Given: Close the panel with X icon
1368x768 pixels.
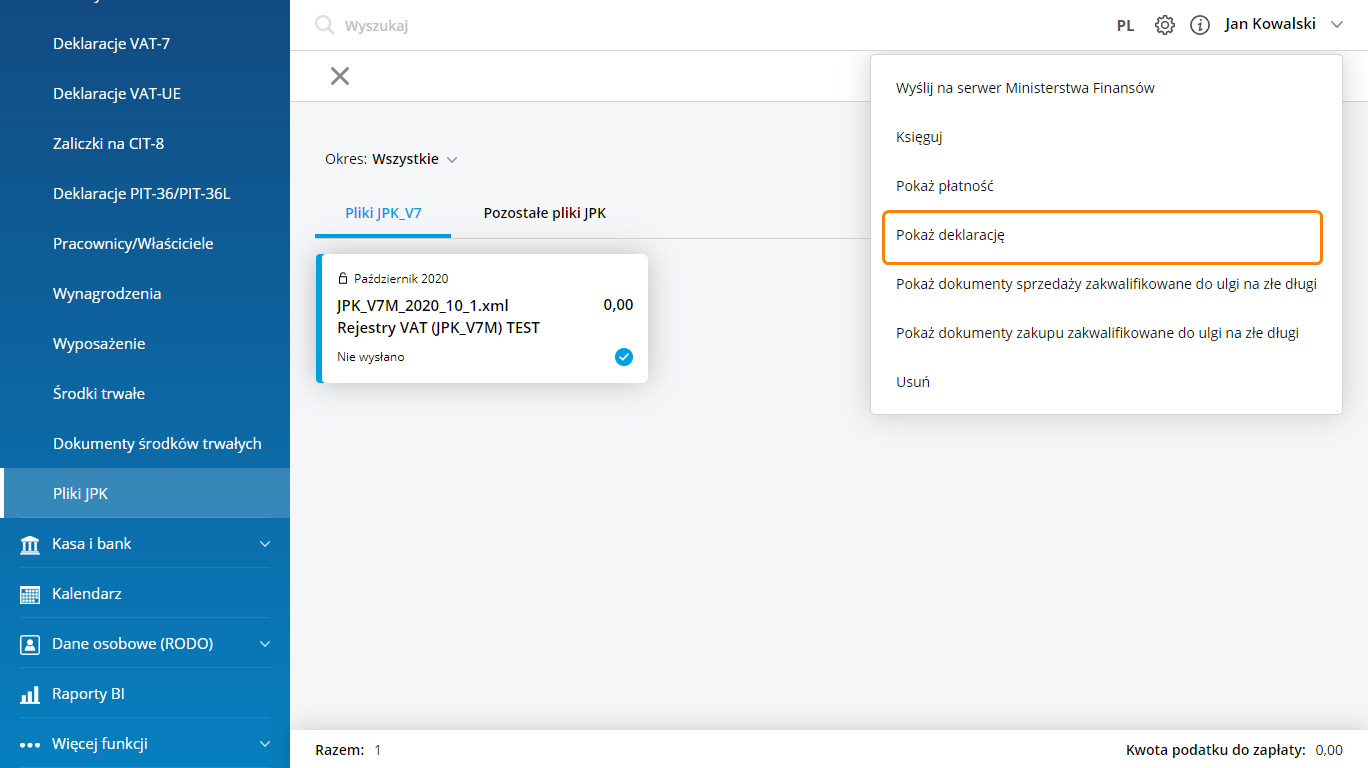Looking at the screenshot, I should [340, 76].
